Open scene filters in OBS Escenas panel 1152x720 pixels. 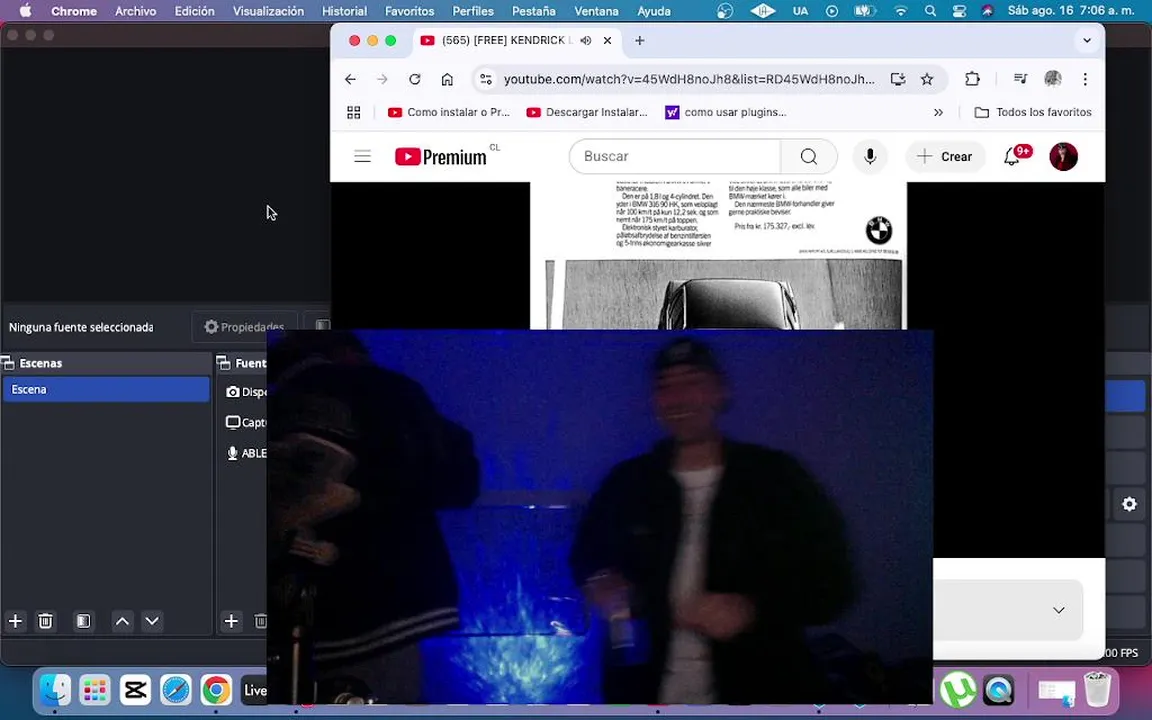(x=83, y=622)
